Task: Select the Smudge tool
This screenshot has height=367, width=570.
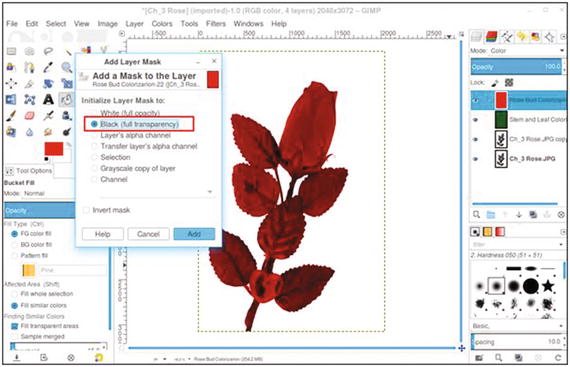Action: coord(48,132)
